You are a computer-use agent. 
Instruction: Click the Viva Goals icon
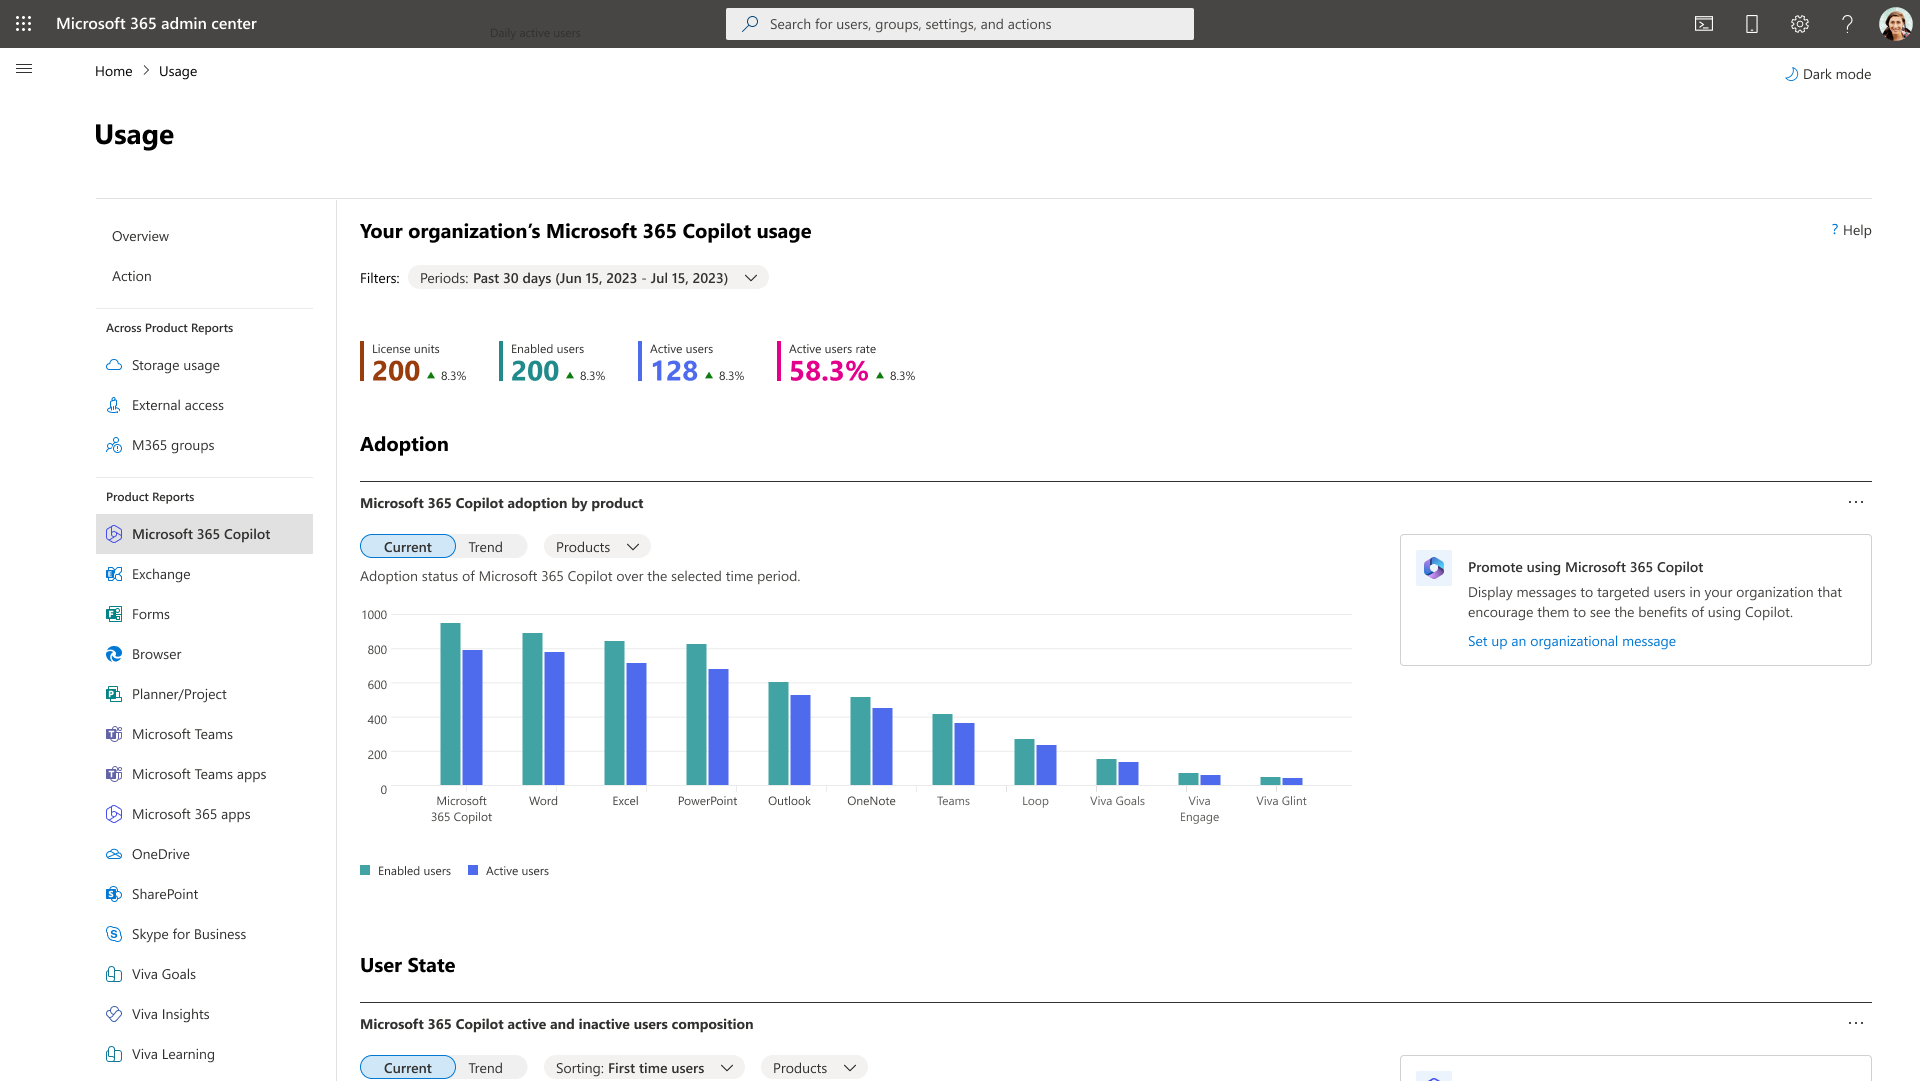coord(114,974)
